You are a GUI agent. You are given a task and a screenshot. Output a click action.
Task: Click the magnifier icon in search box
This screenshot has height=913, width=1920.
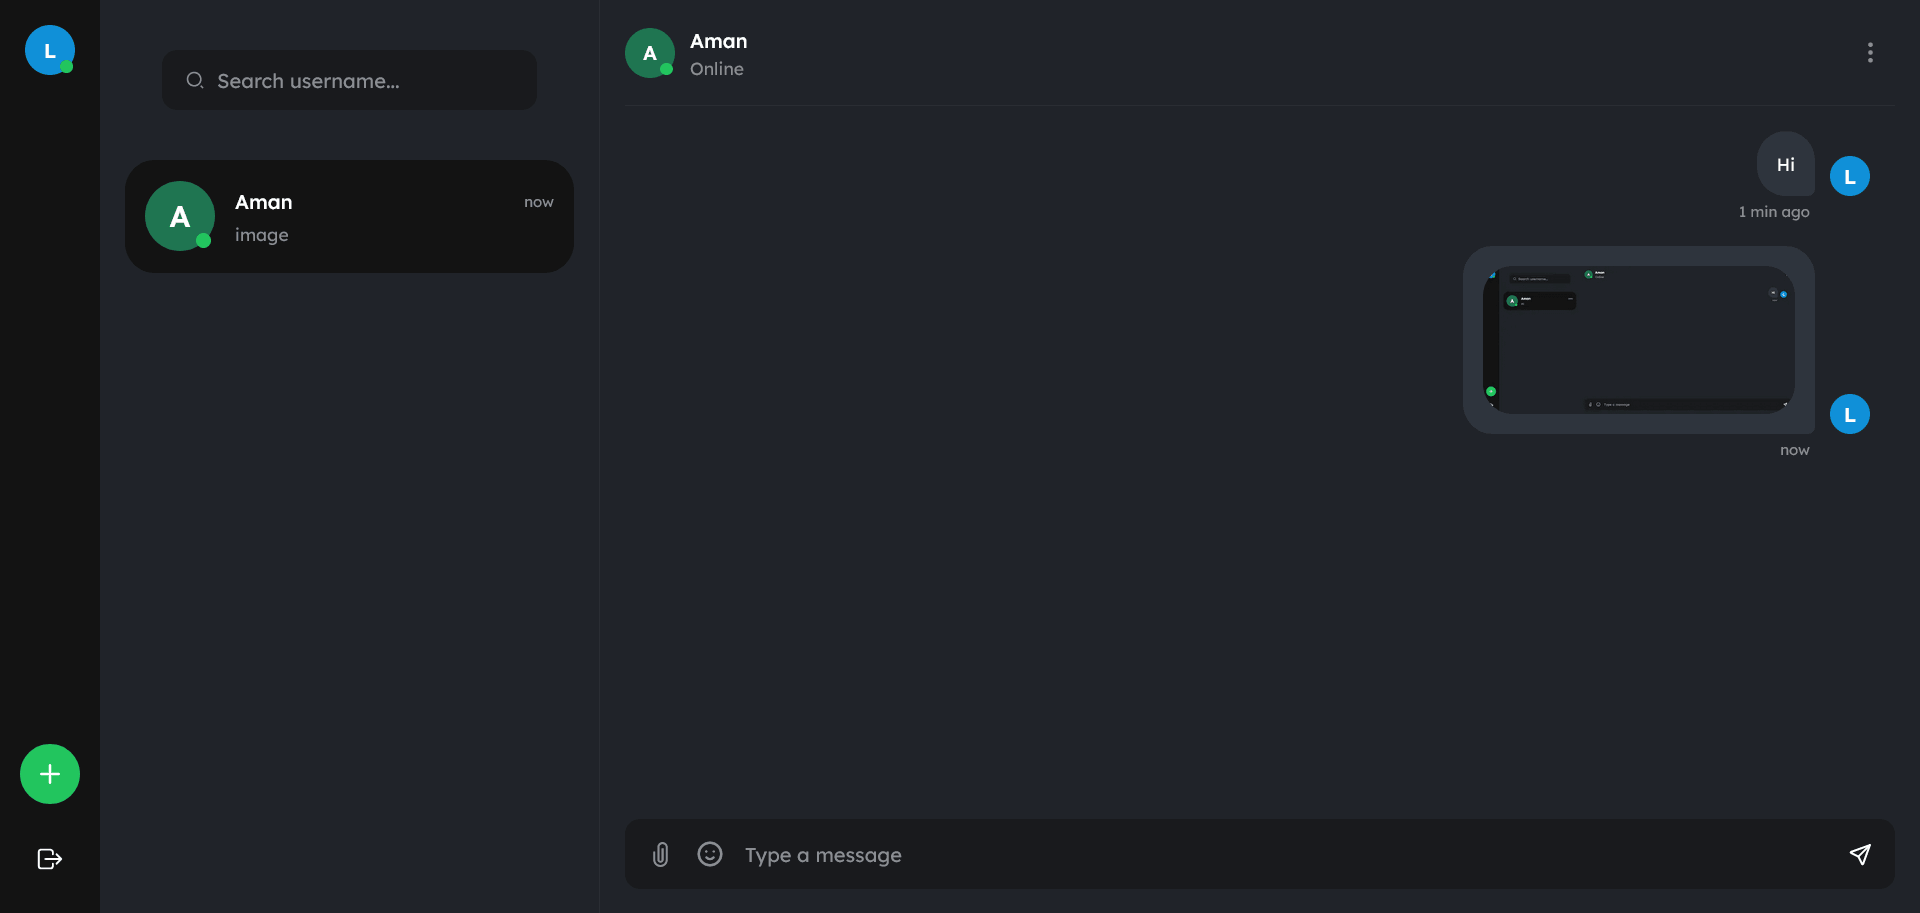[195, 80]
